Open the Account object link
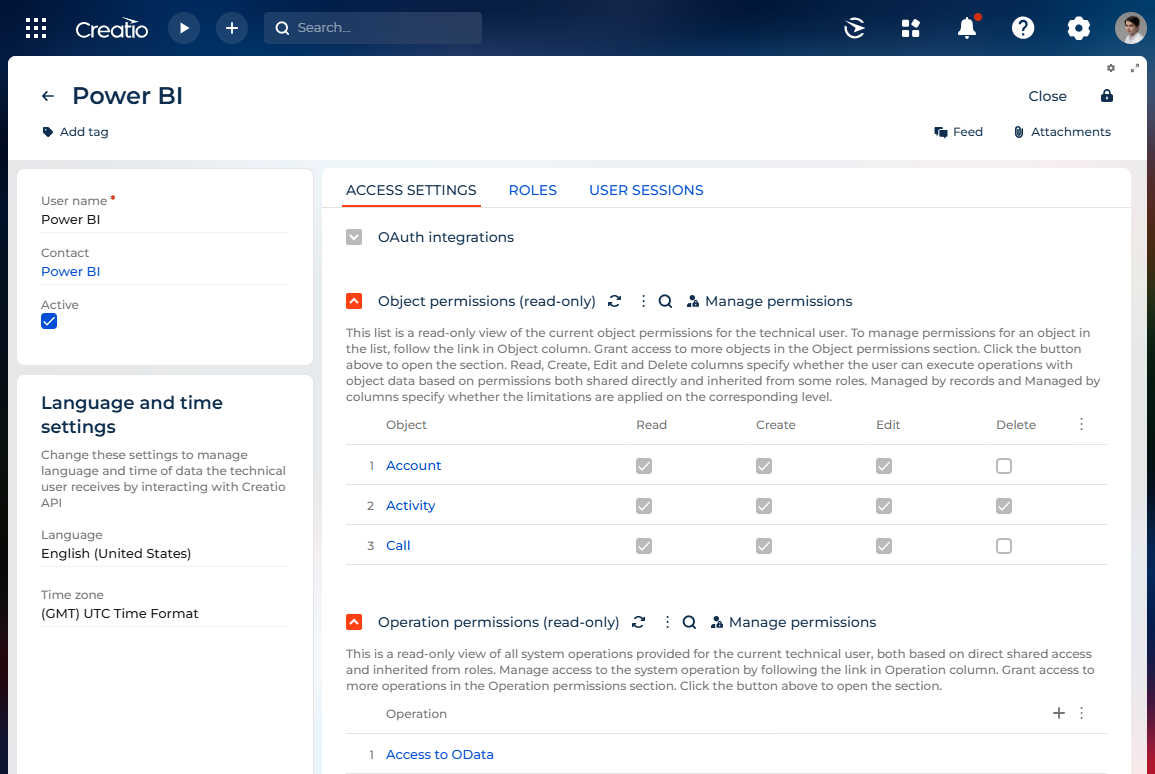The width and height of the screenshot is (1155, 774). click(413, 465)
